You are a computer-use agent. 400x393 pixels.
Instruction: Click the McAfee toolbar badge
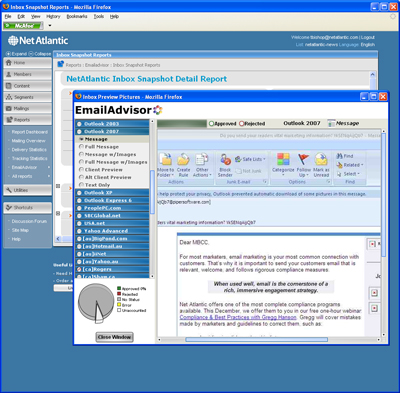[x=23, y=26]
